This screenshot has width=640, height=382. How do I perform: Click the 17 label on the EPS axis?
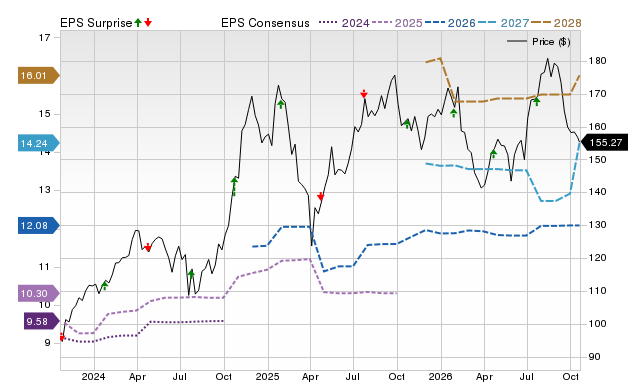(44, 38)
